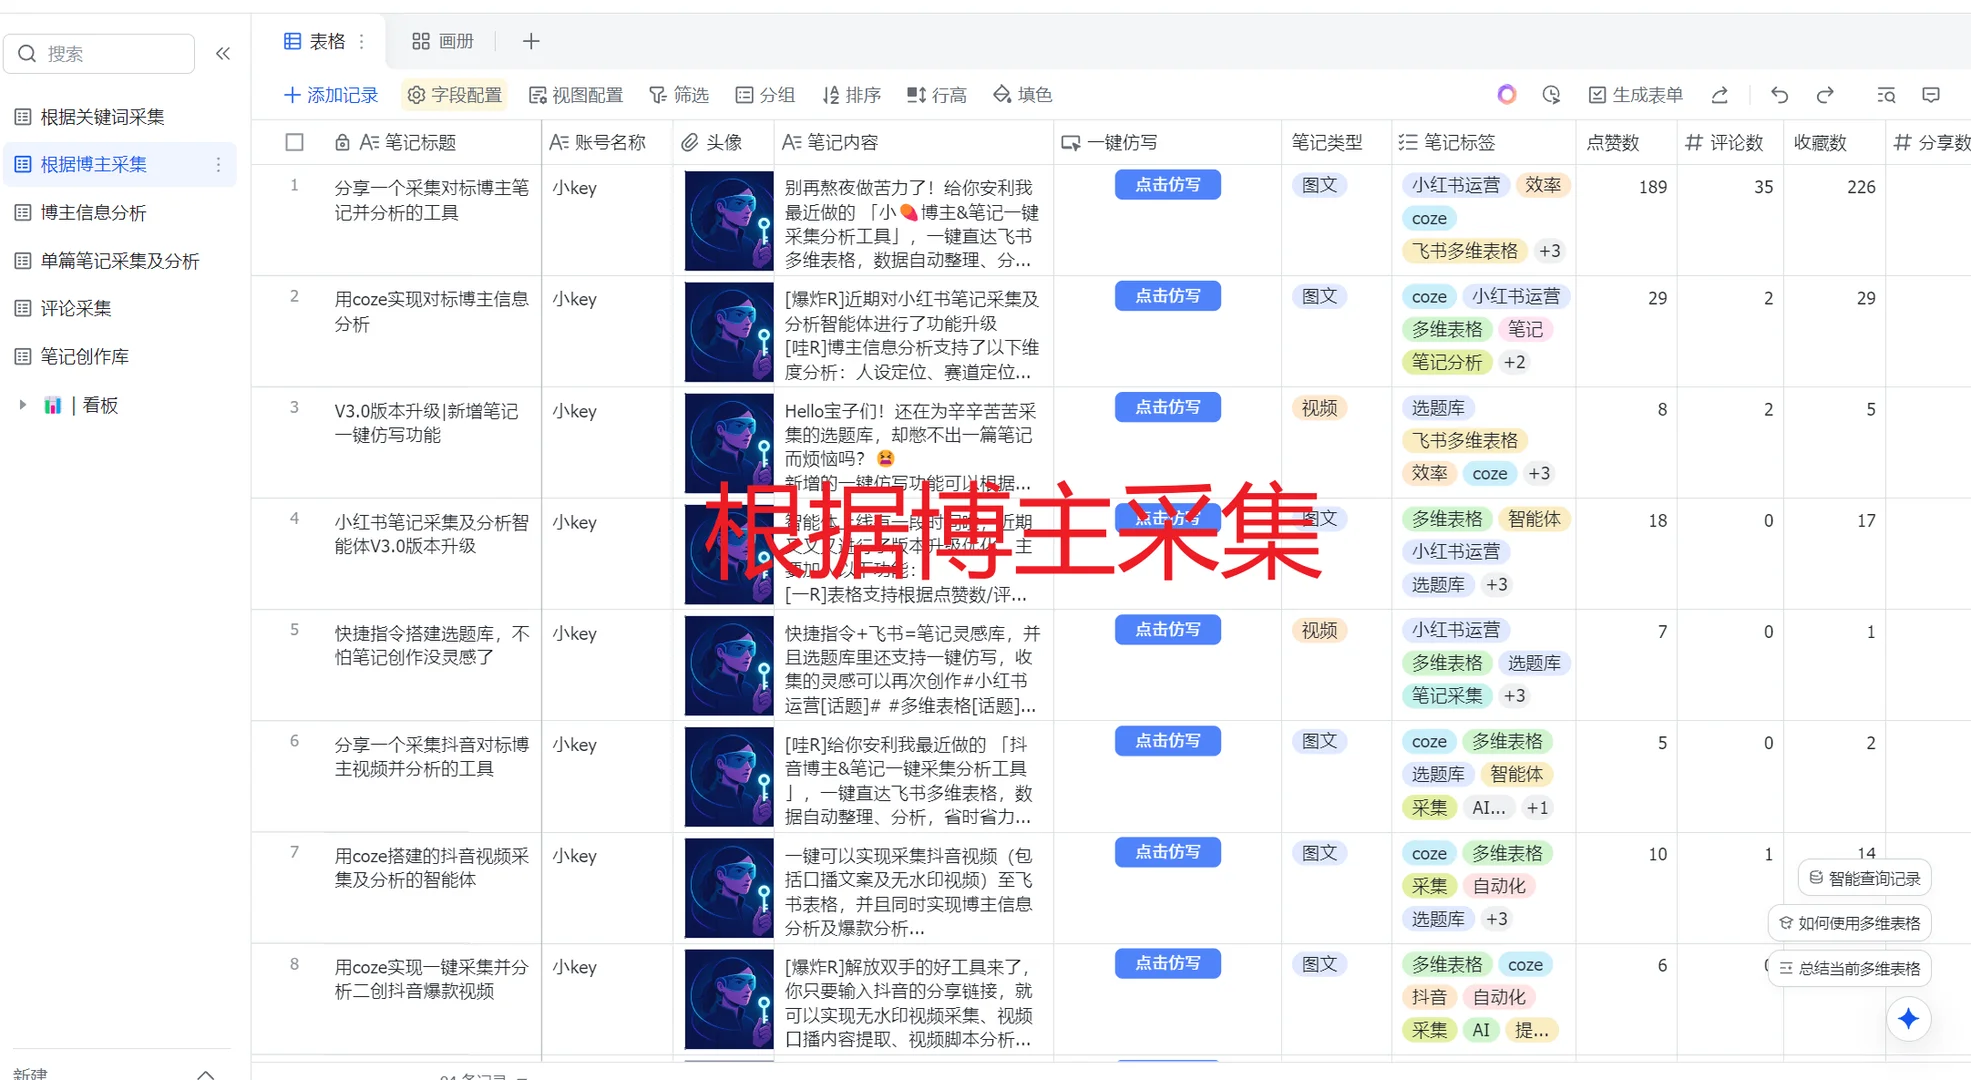The height and width of the screenshot is (1080, 1971).
Task: Click the share arrow icon
Action: pyautogui.click(x=1720, y=95)
